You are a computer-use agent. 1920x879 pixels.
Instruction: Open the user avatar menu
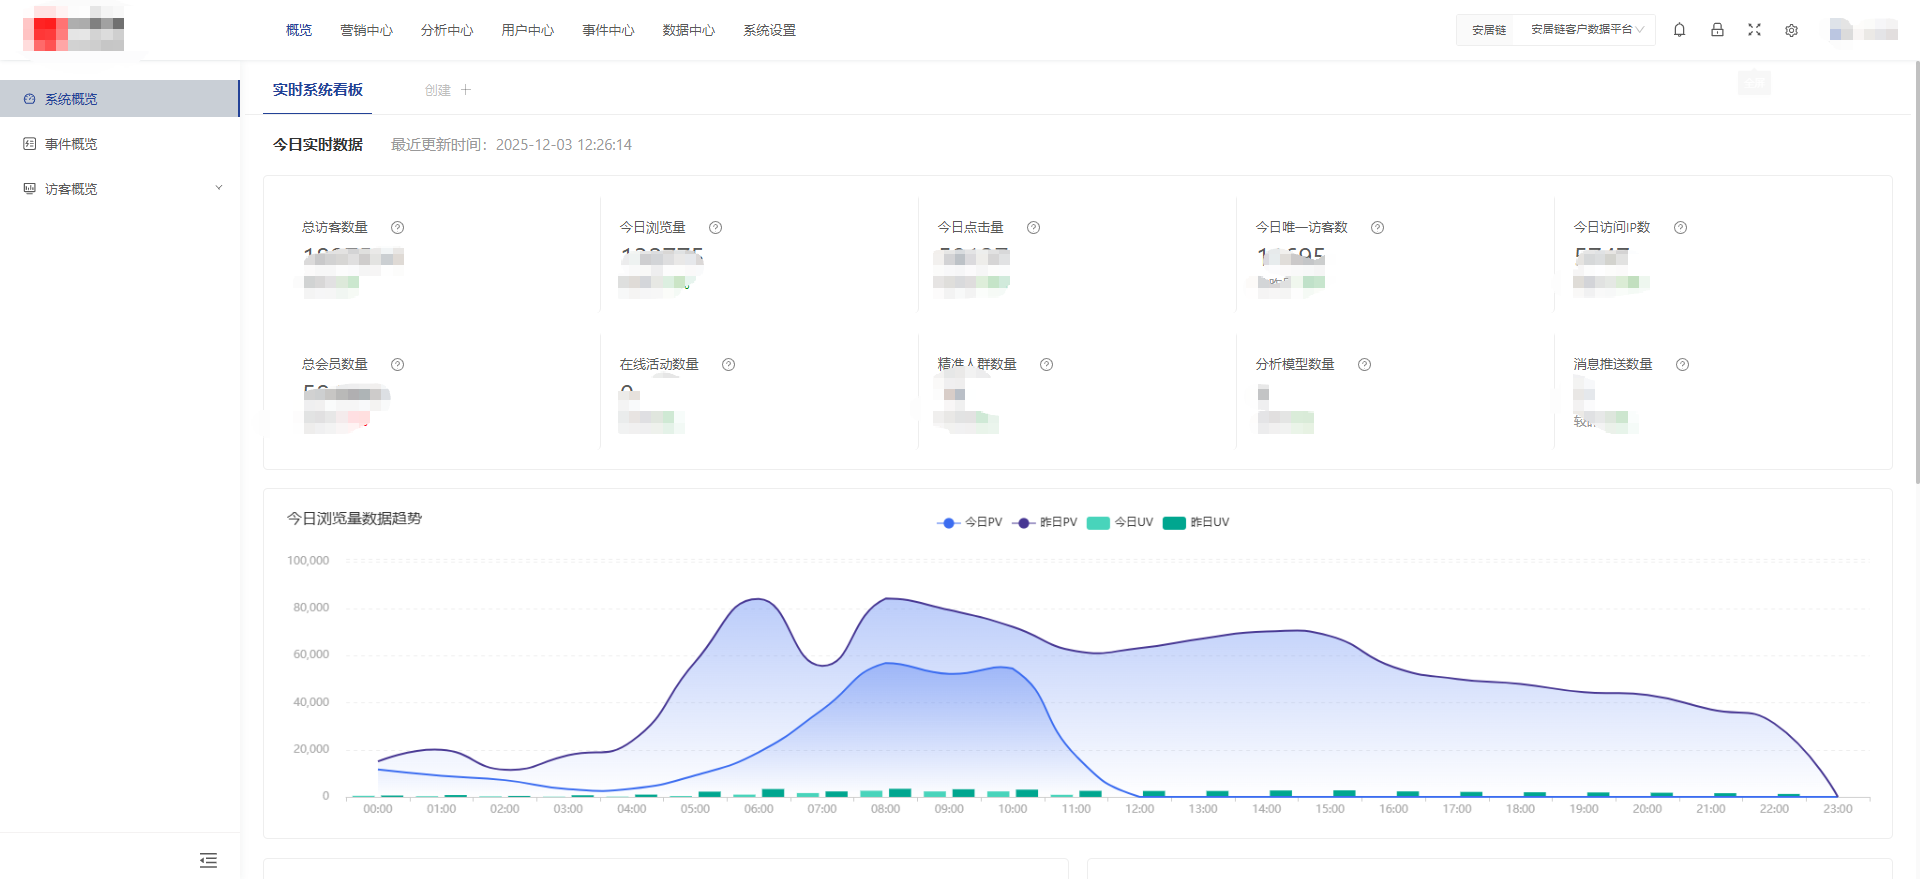[1863, 30]
